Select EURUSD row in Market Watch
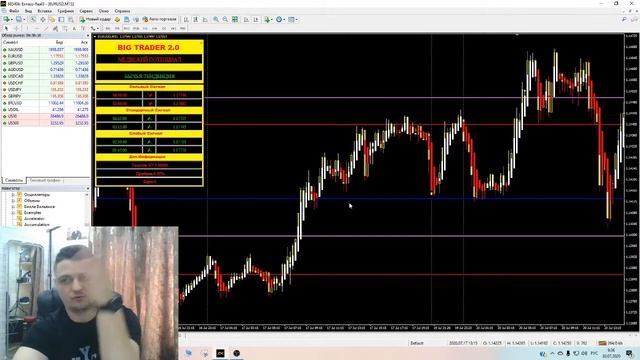 click(x=45, y=56)
